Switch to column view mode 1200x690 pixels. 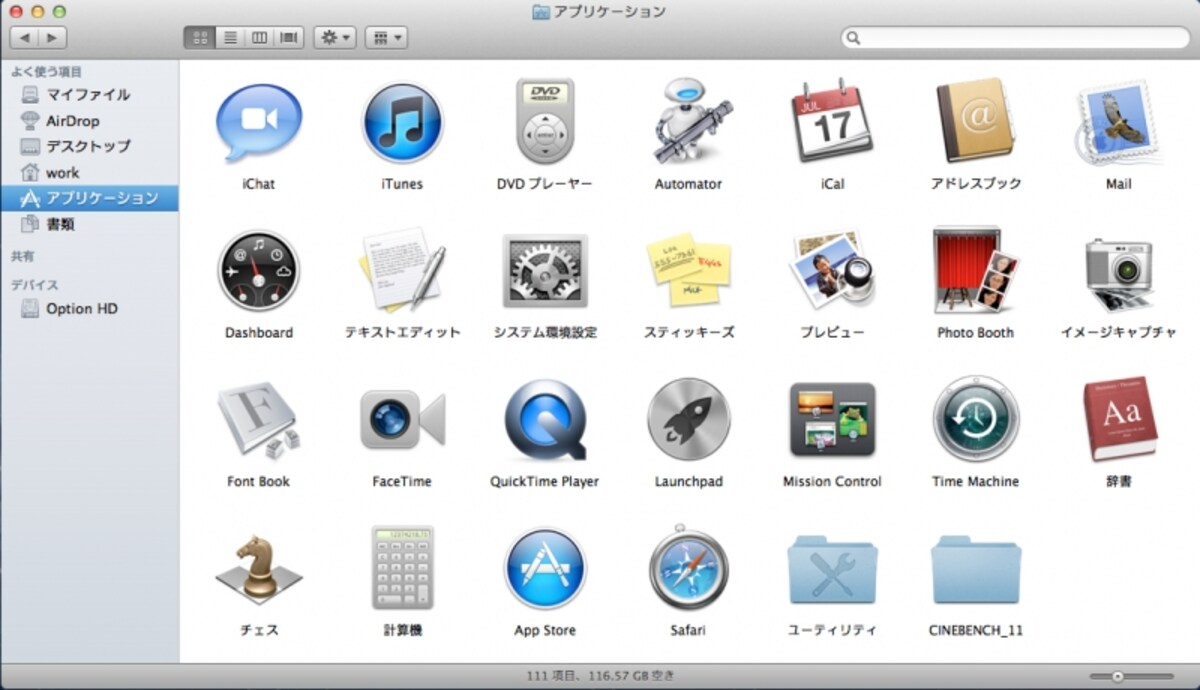[259, 37]
